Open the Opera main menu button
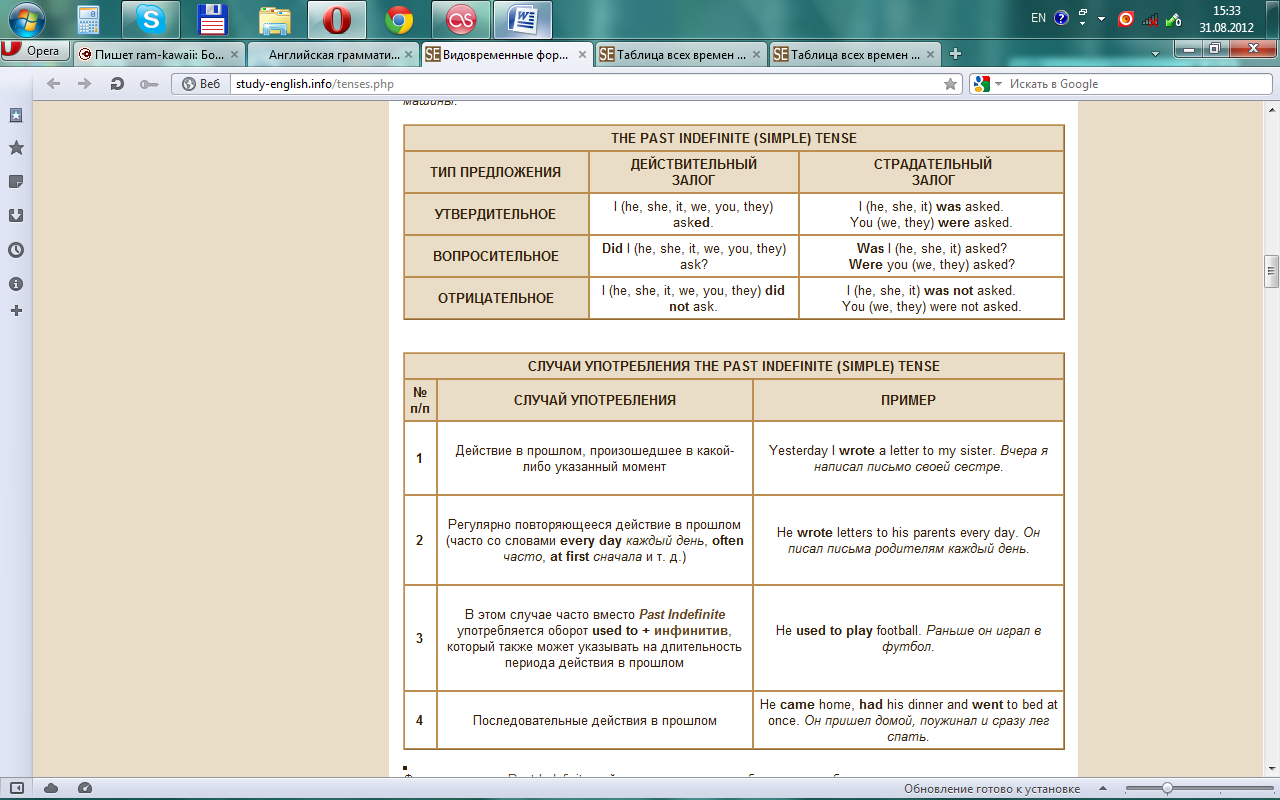 (x=35, y=51)
